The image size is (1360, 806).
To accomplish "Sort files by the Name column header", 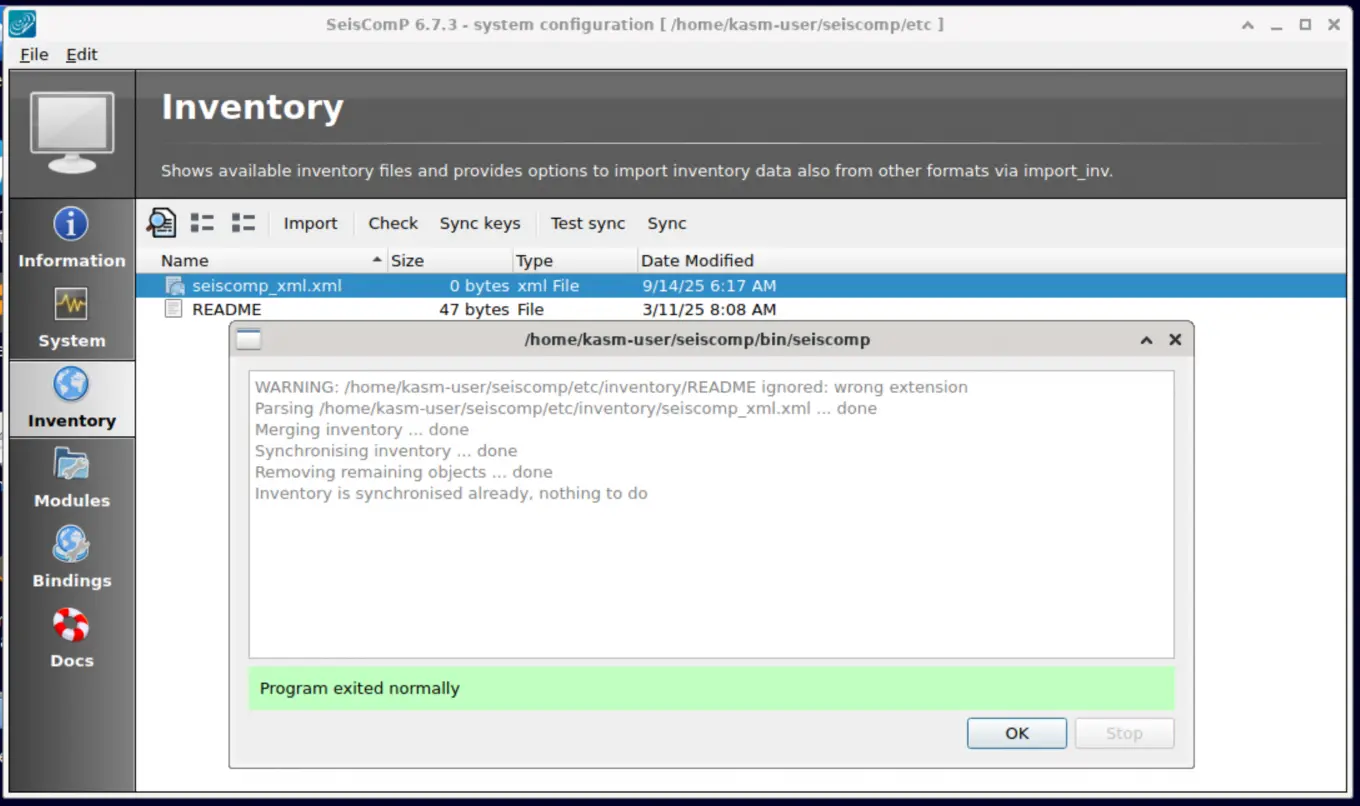I will (x=261, y=261).
